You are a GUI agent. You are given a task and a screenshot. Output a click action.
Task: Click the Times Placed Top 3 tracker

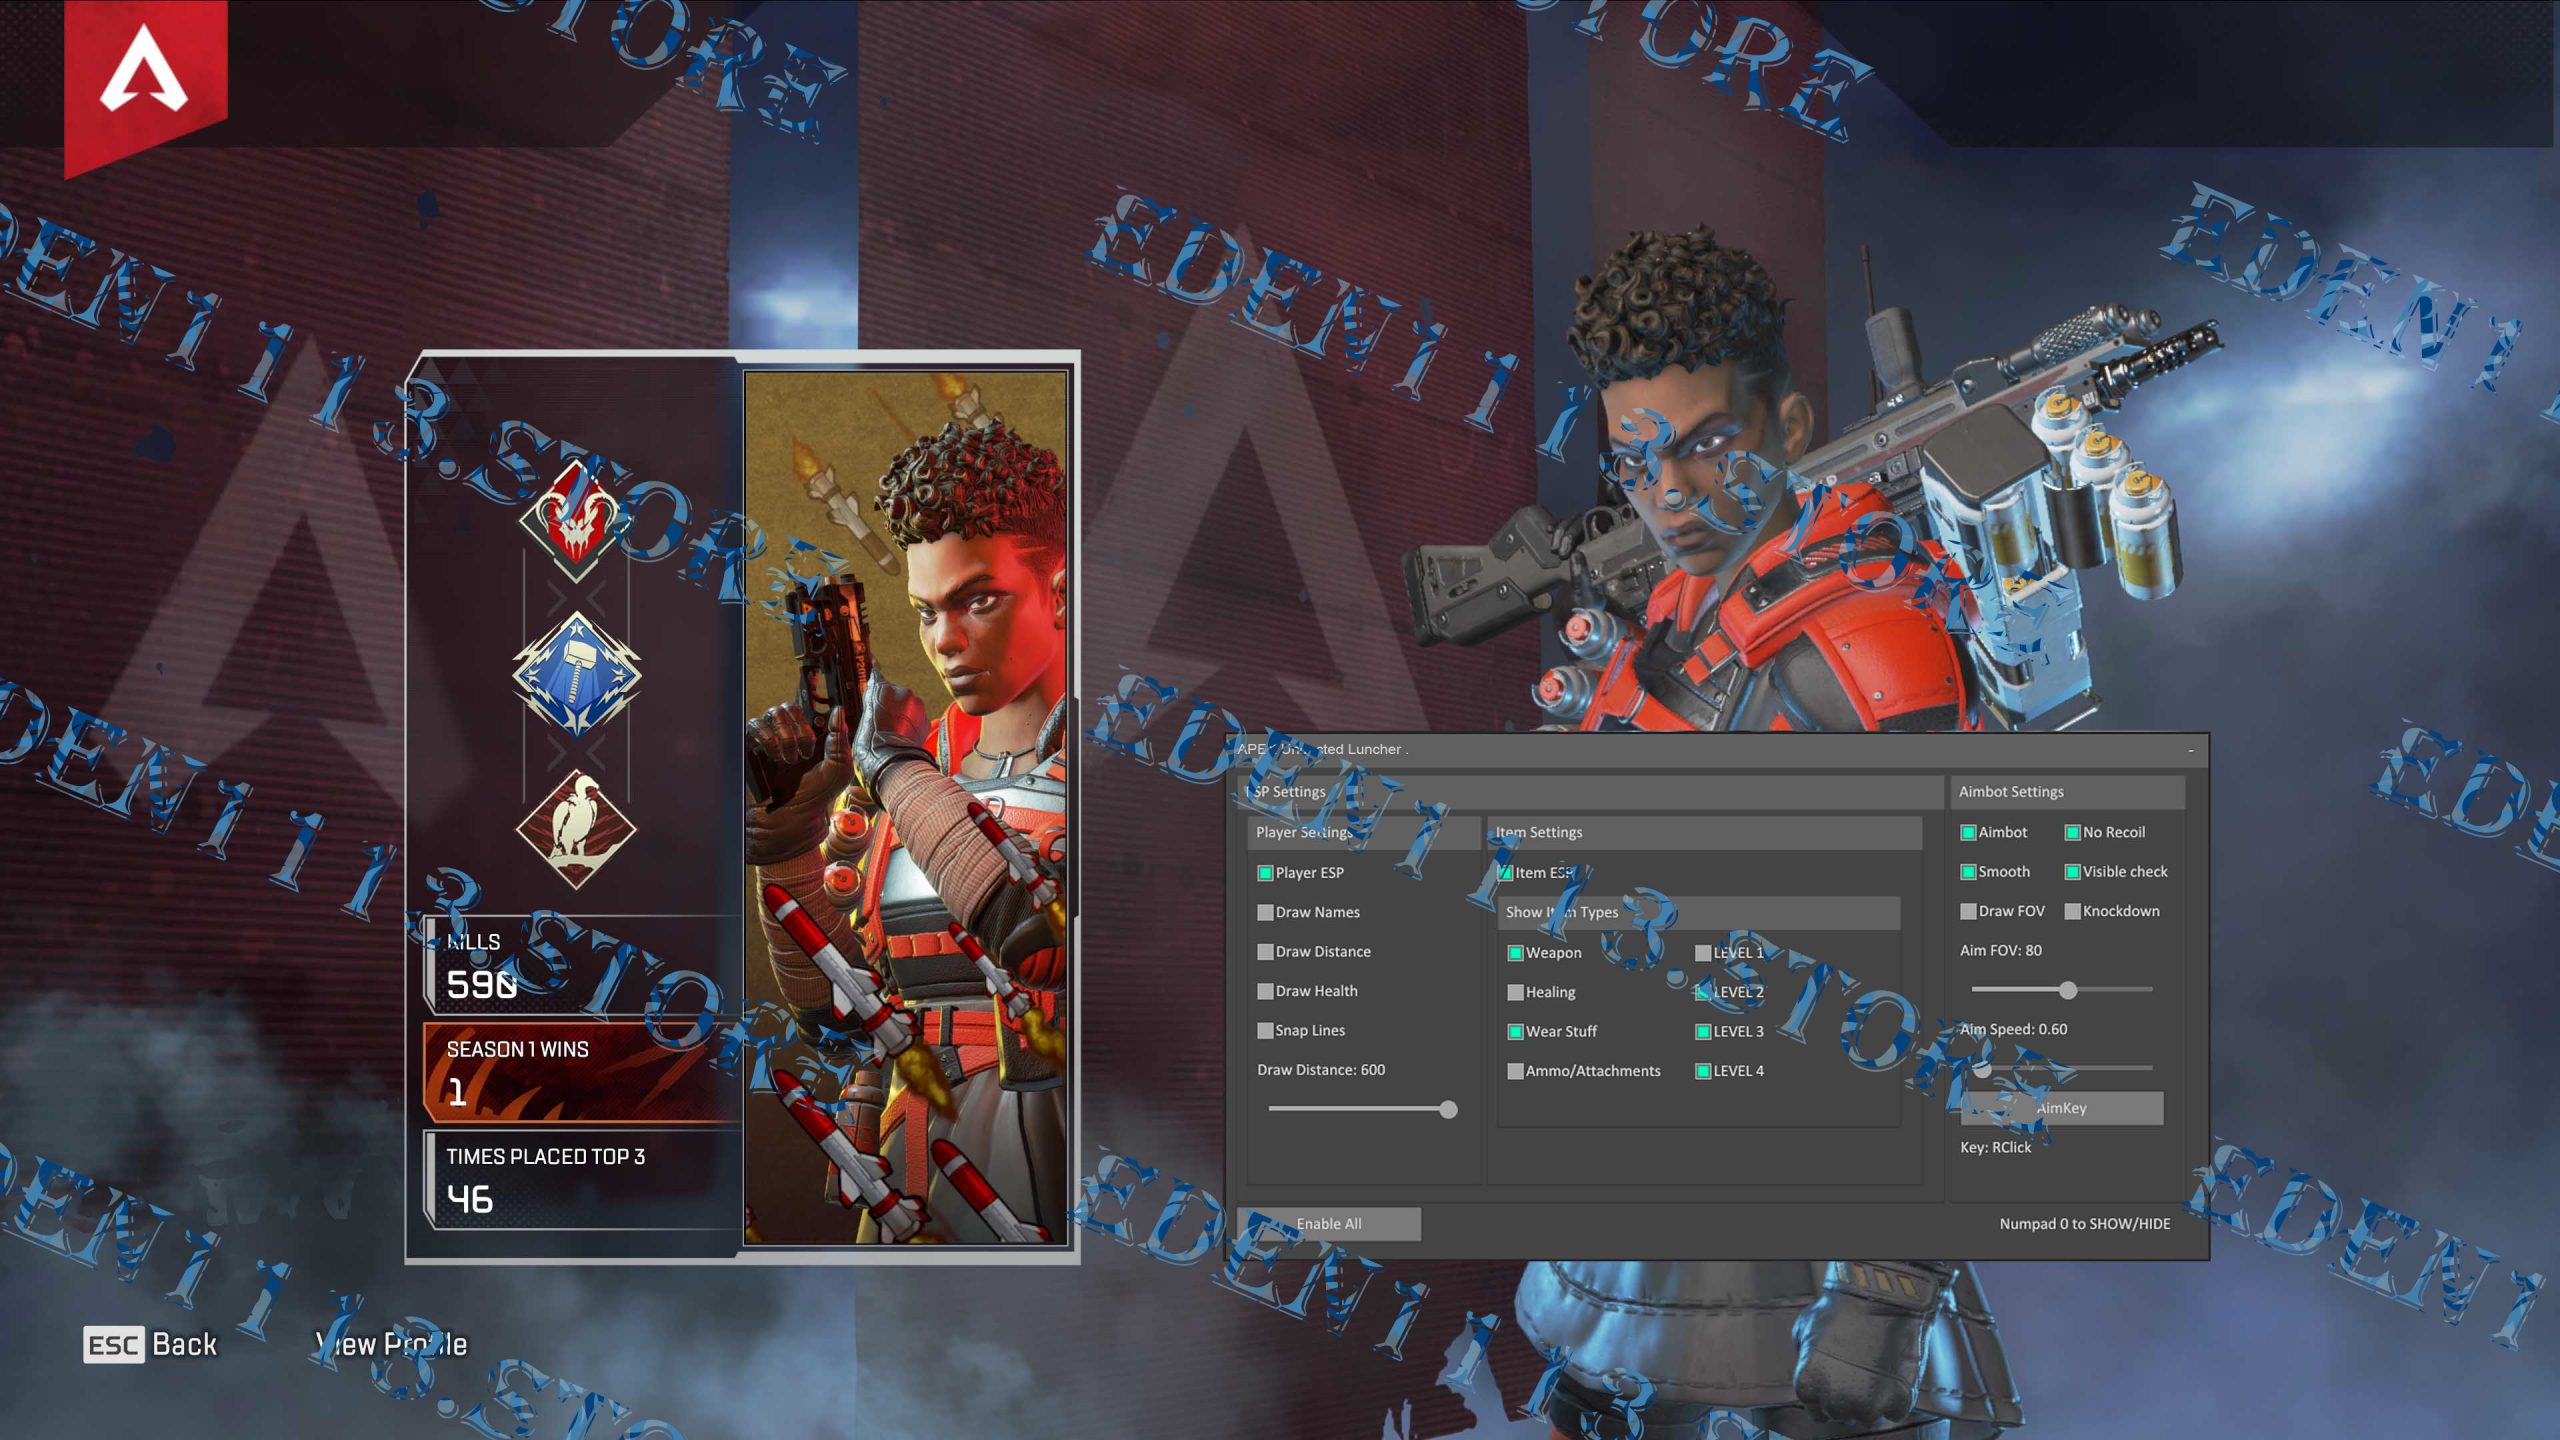(580, 1179)
